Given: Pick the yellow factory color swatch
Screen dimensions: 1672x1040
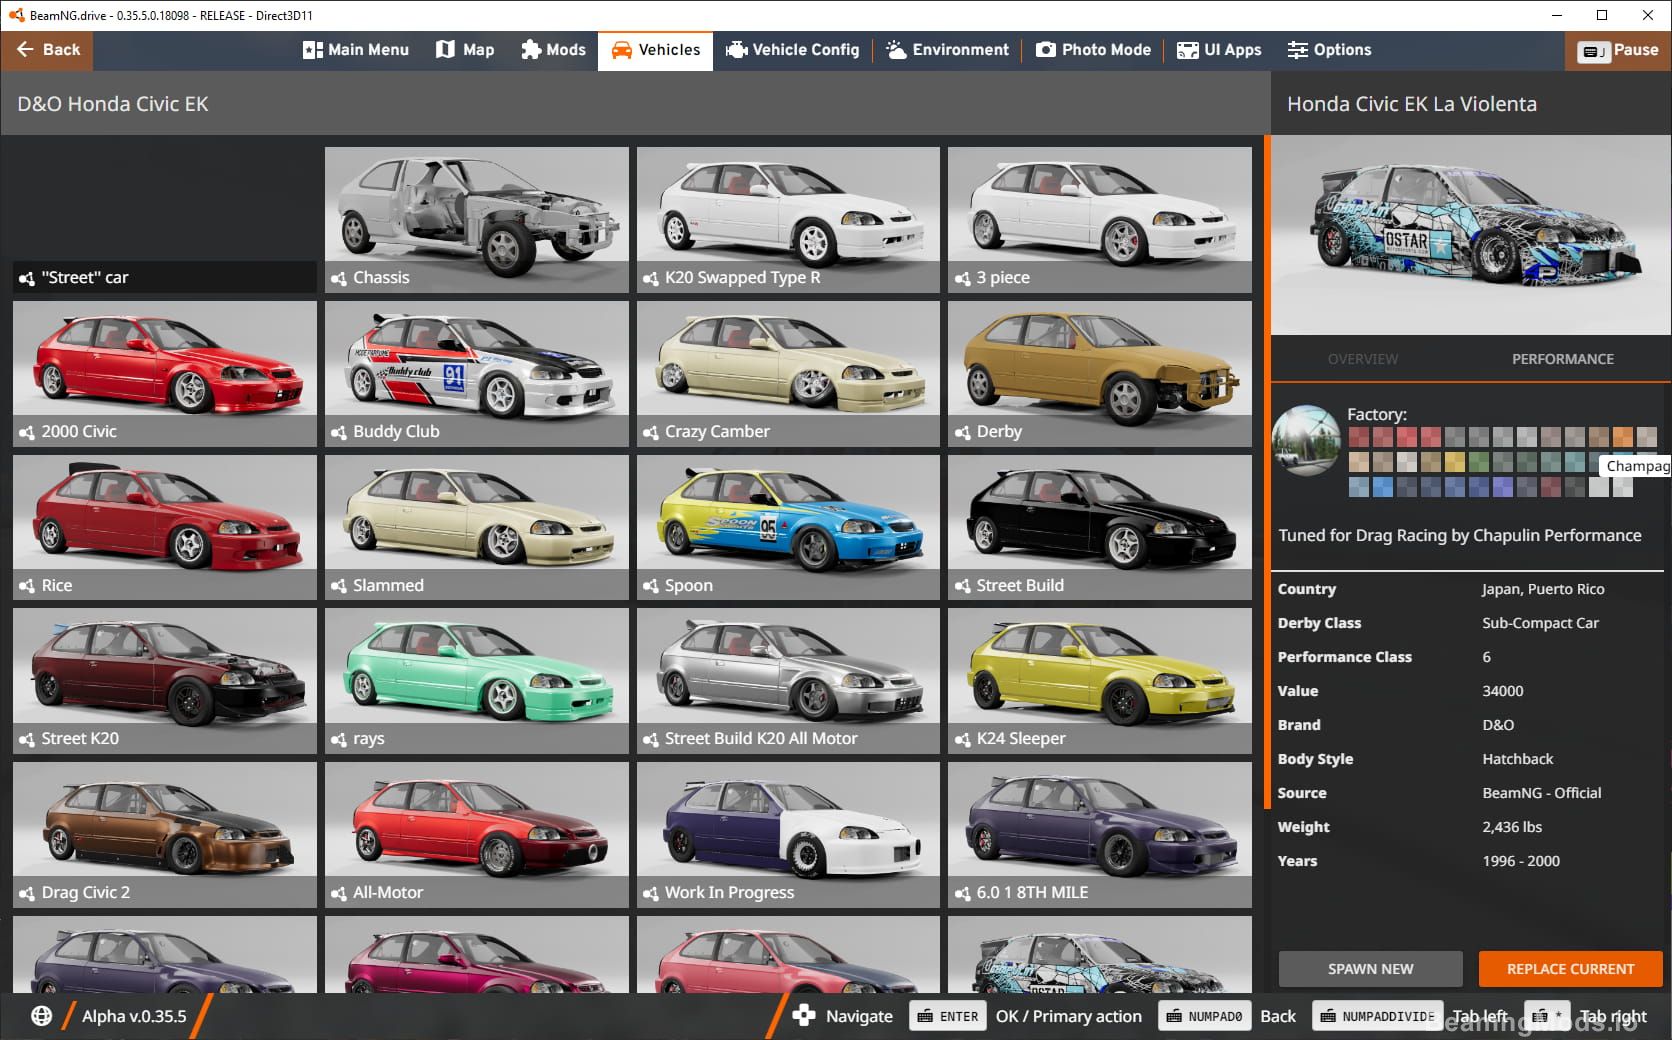Looking at the screenshot, I should point(1454,462).
